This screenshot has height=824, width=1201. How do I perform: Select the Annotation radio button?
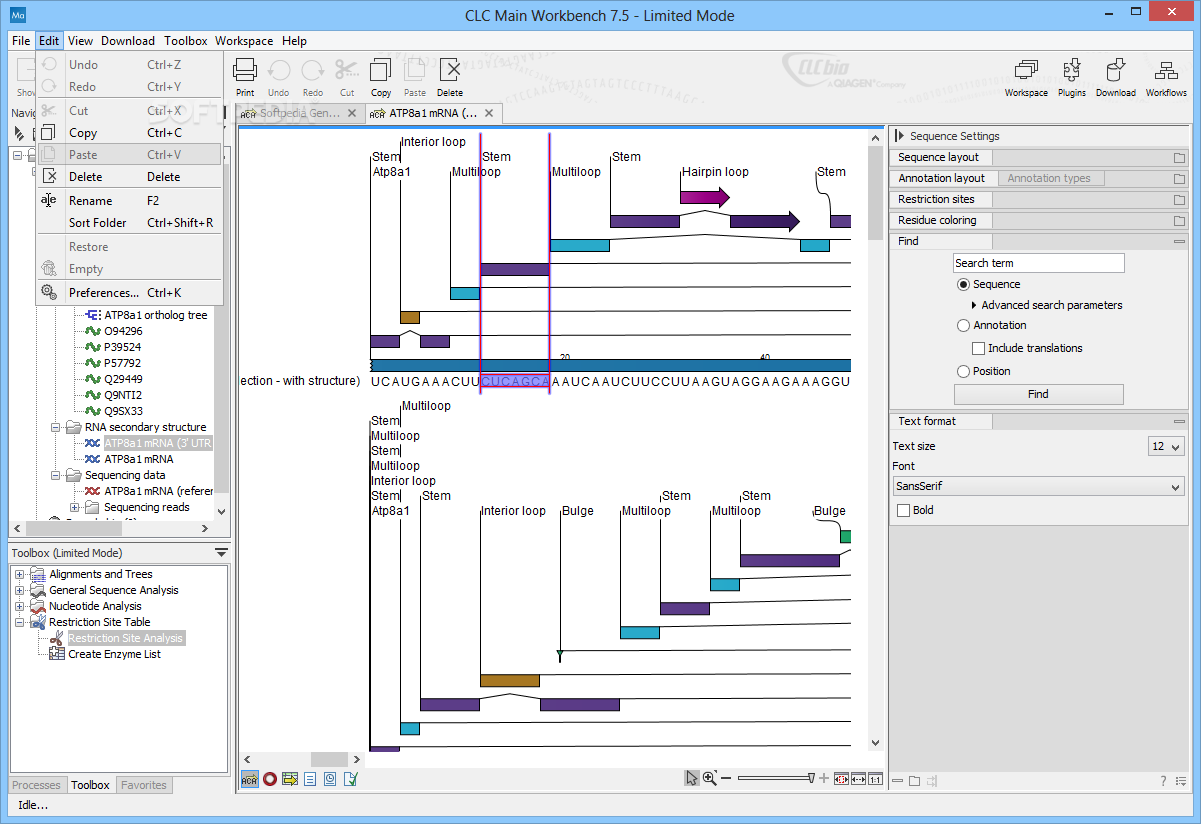click(964, 325)
